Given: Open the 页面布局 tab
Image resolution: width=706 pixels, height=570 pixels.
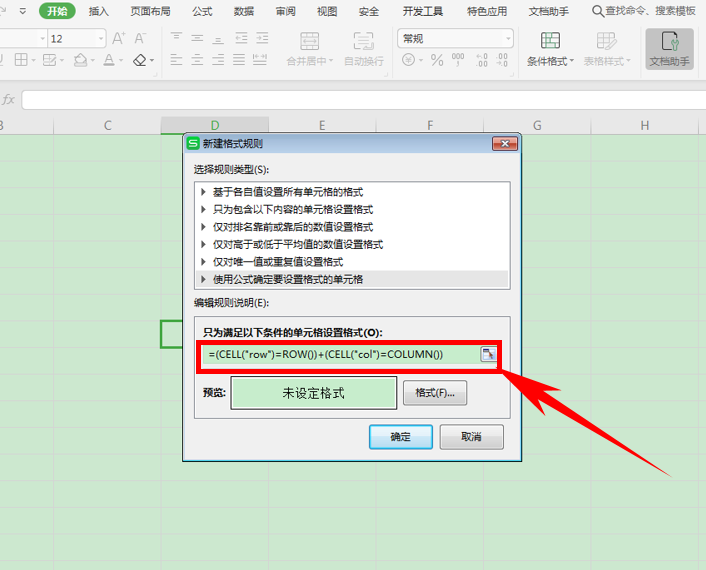Looking at the screenshot, I should pos(150,11).
